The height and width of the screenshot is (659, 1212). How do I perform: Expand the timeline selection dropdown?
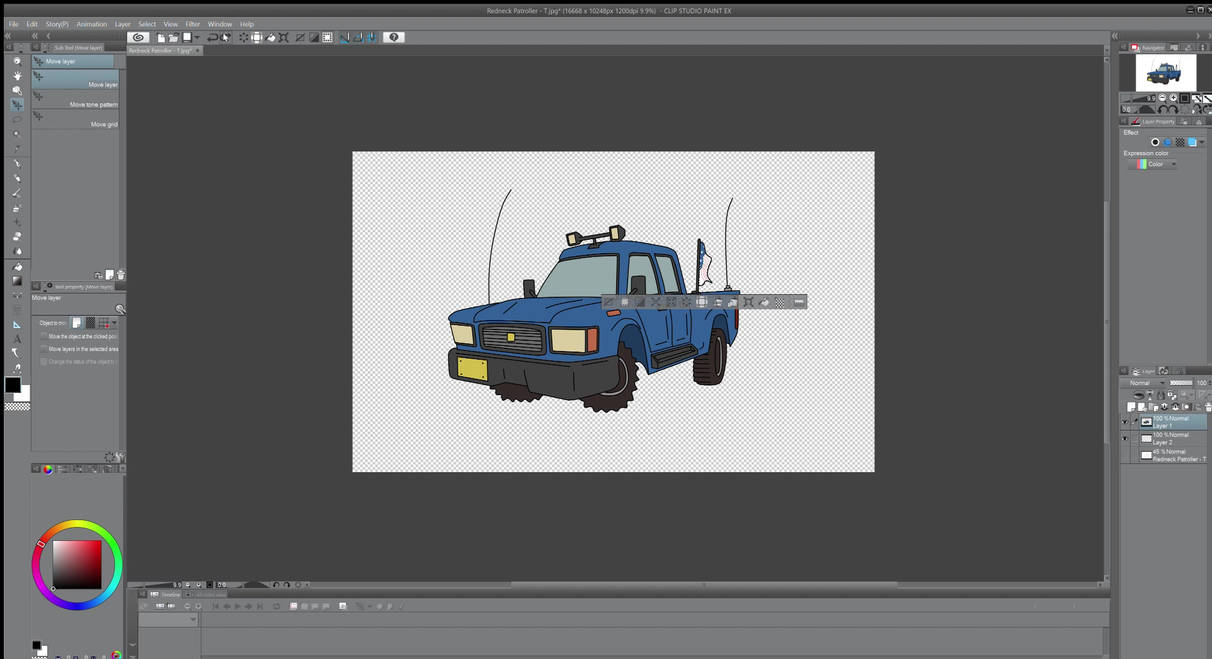tap(193, 619)
